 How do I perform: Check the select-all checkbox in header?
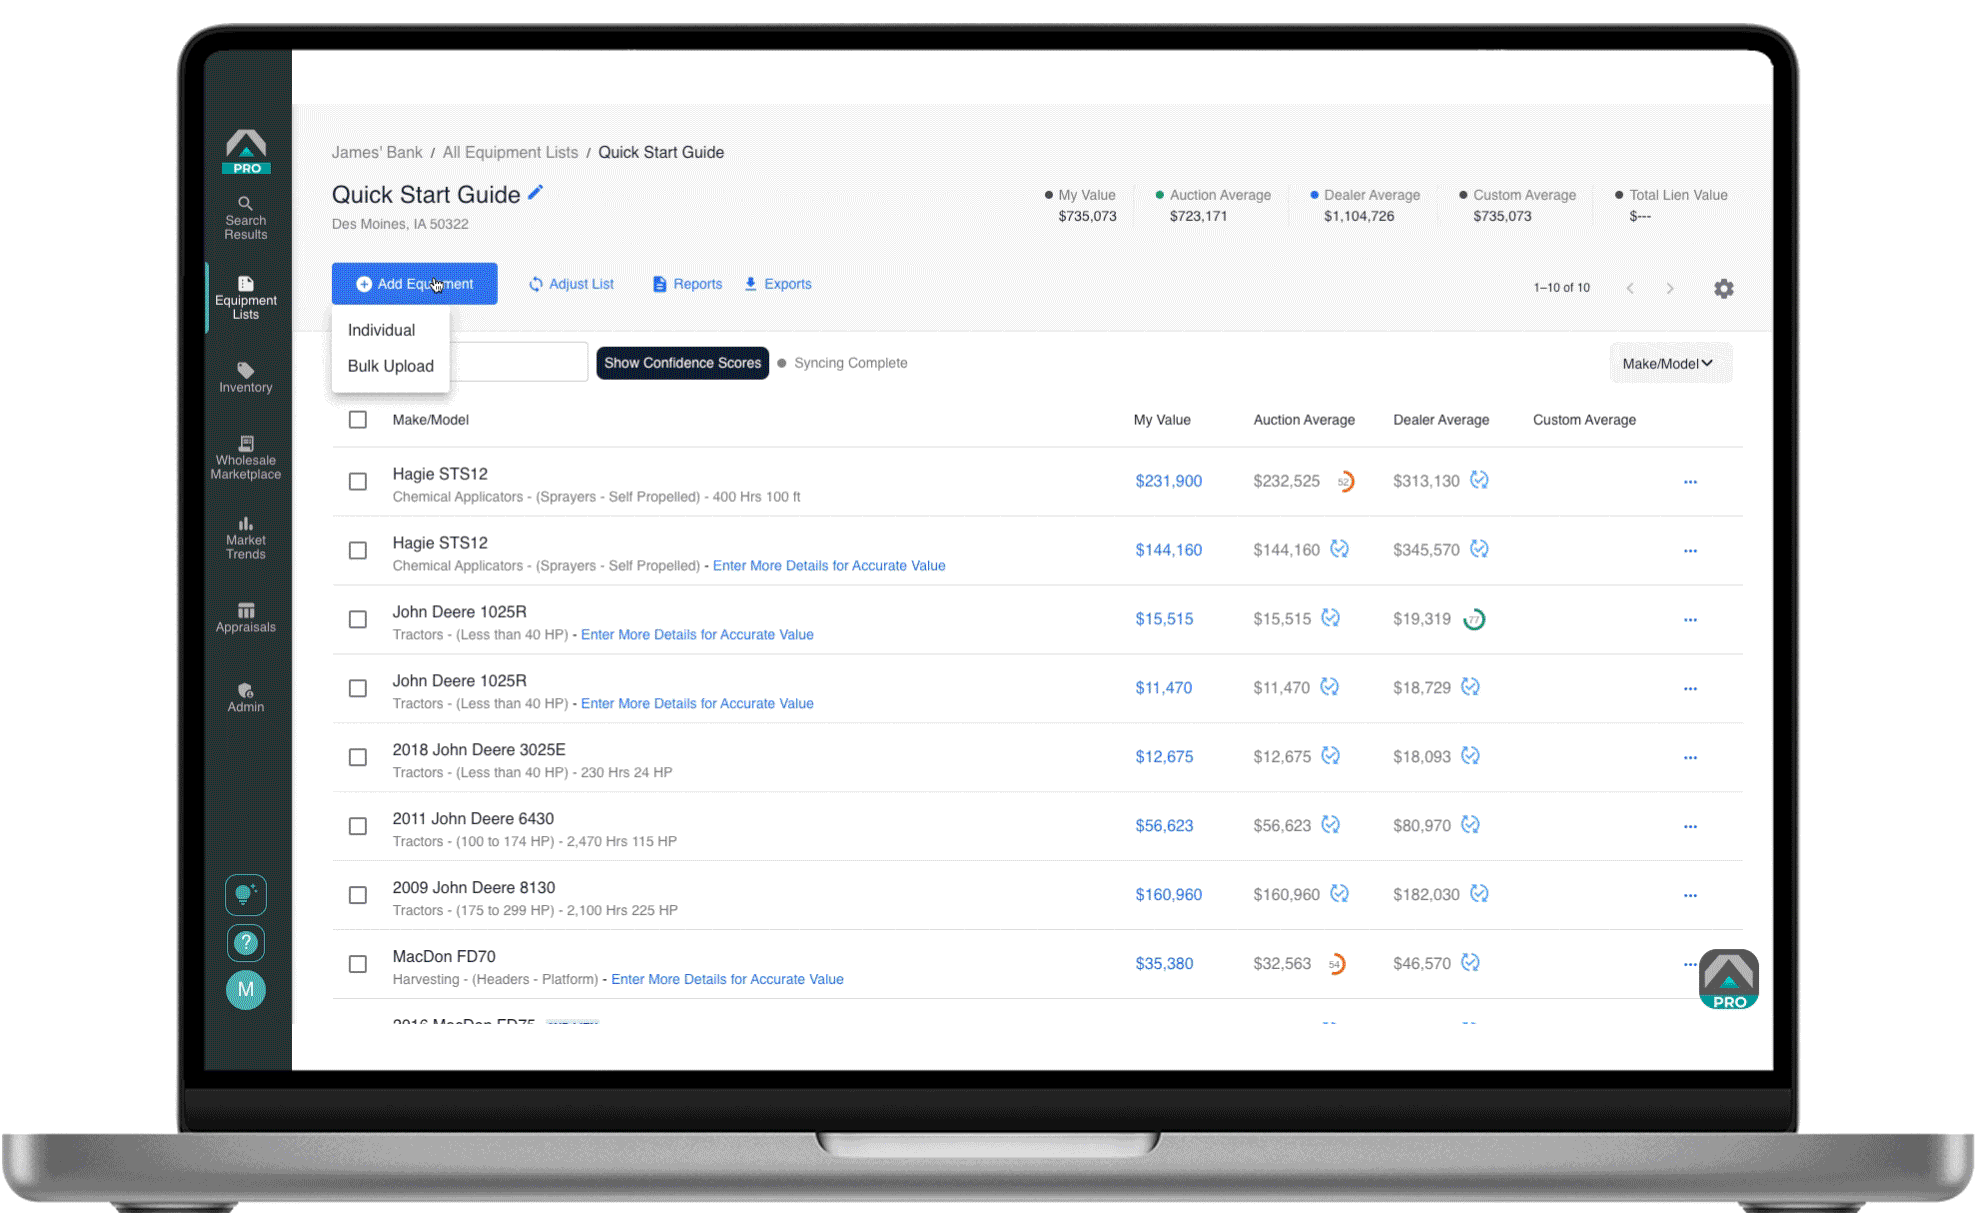357,420
